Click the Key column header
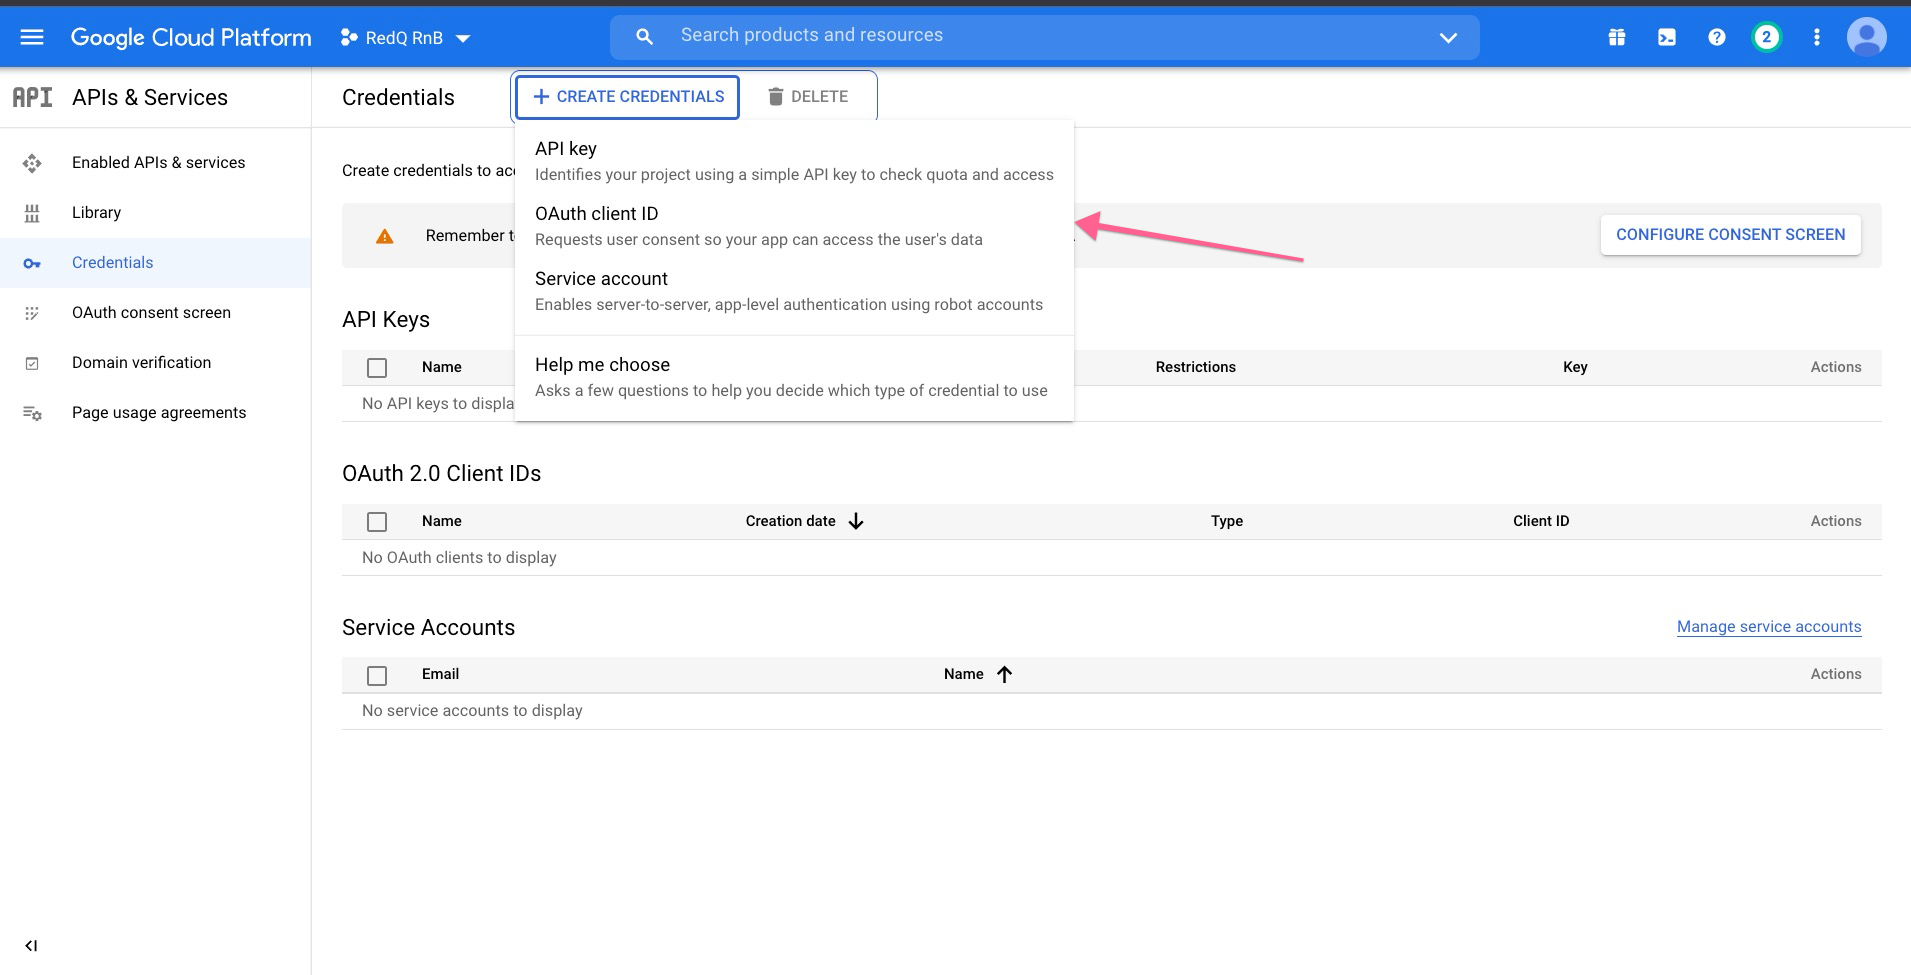 coord(1575,367)
